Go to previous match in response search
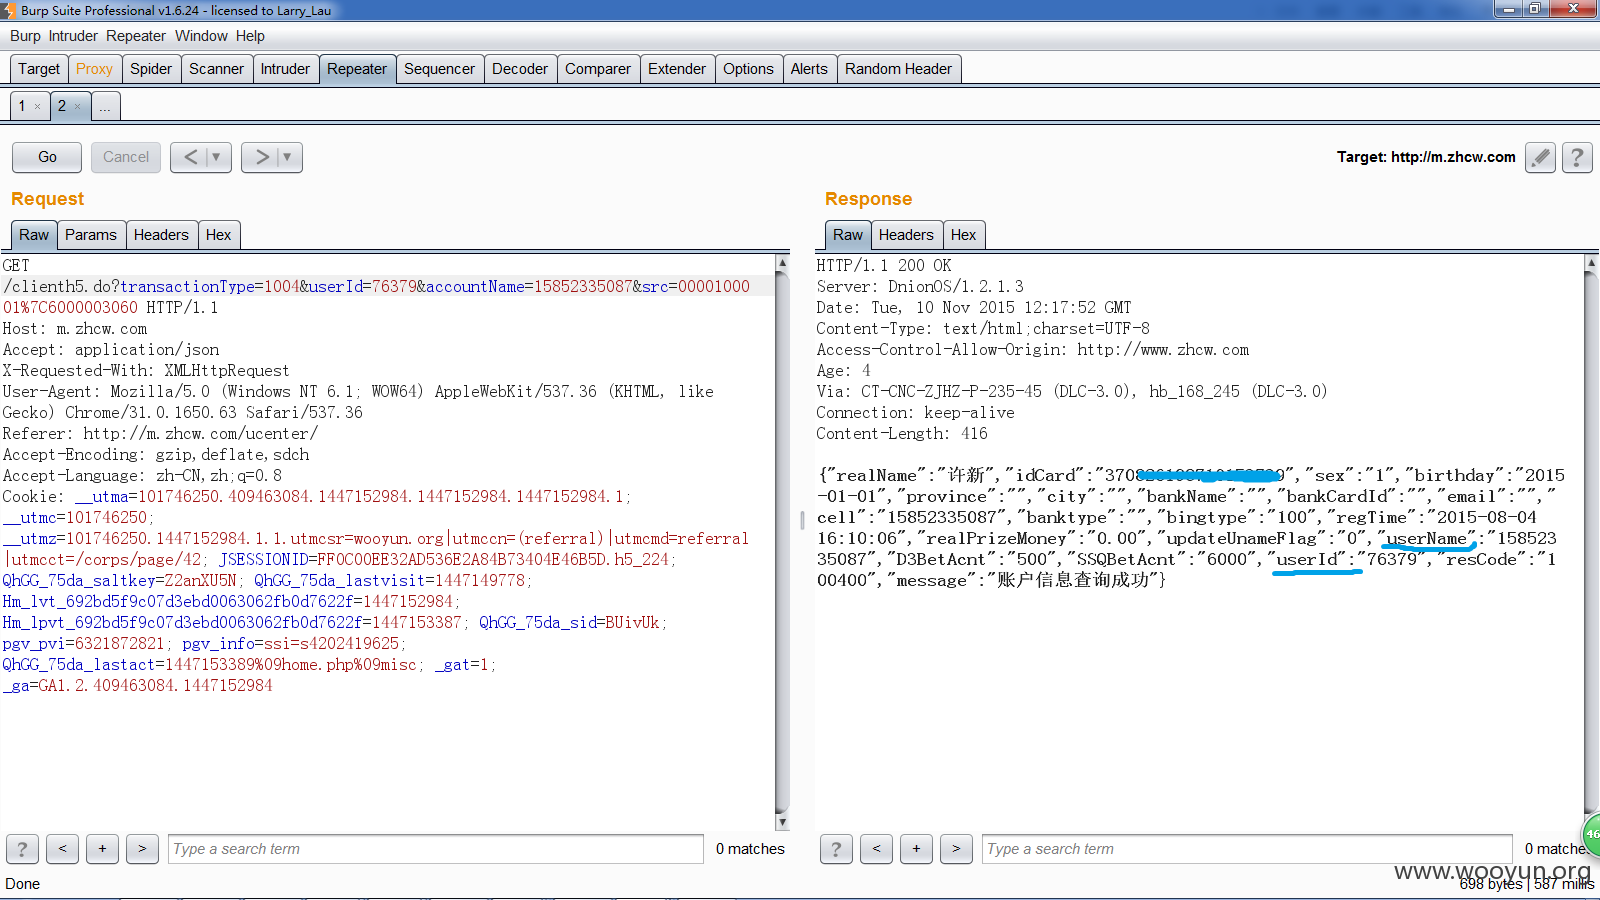Screen dimensions: 1600x900 point(876,849)
